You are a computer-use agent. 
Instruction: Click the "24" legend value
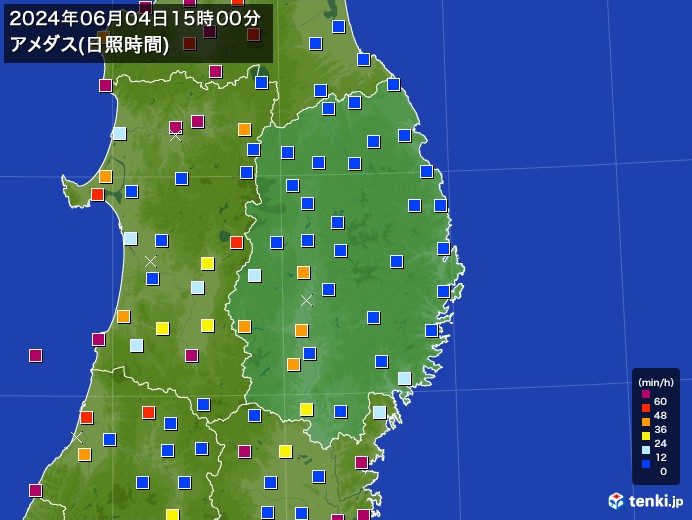[x=660, y=443]
